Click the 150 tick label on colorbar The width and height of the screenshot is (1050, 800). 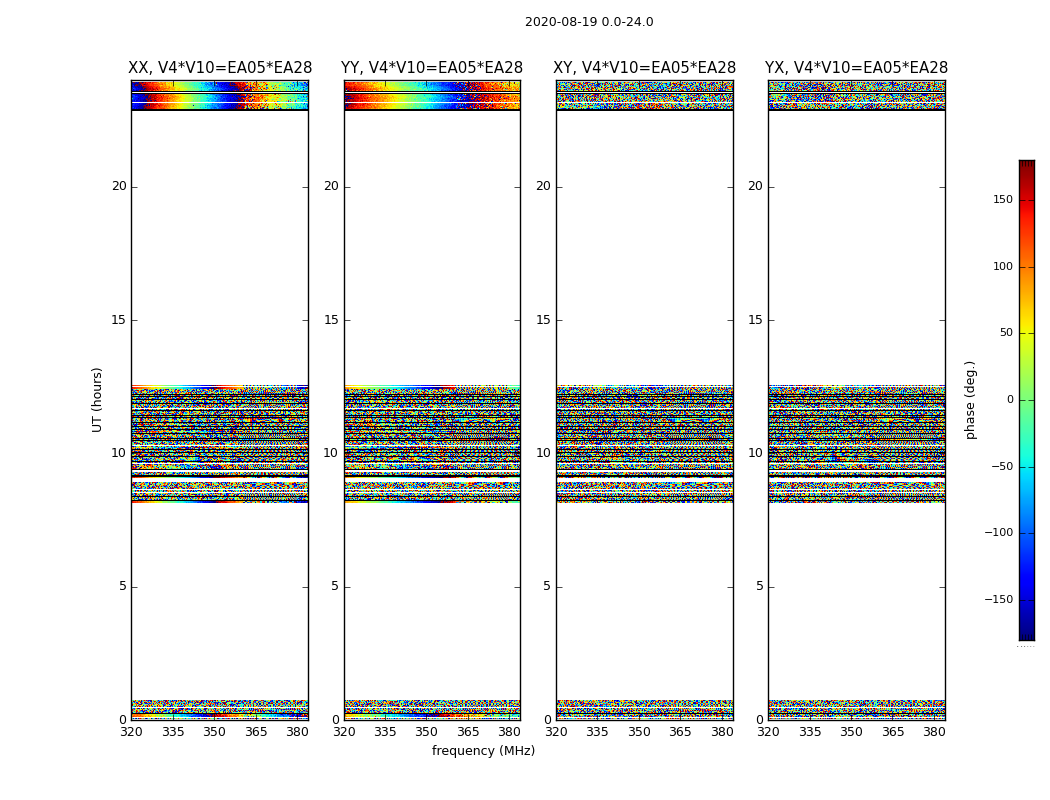tap(1002, 200)
